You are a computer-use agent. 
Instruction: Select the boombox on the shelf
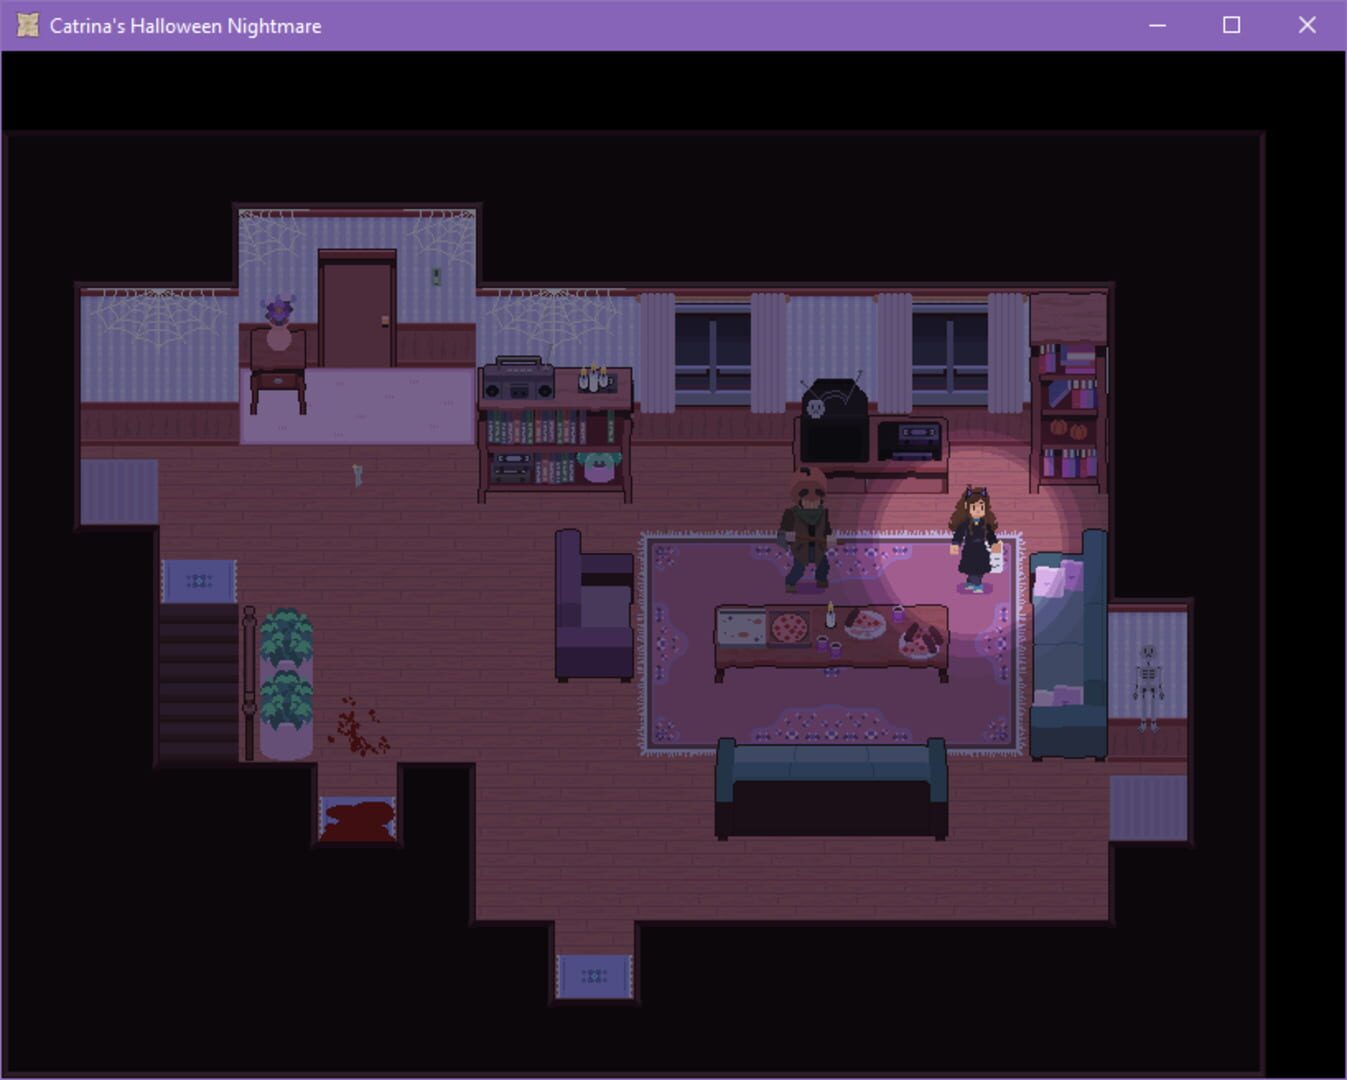(x=518, y=380)
